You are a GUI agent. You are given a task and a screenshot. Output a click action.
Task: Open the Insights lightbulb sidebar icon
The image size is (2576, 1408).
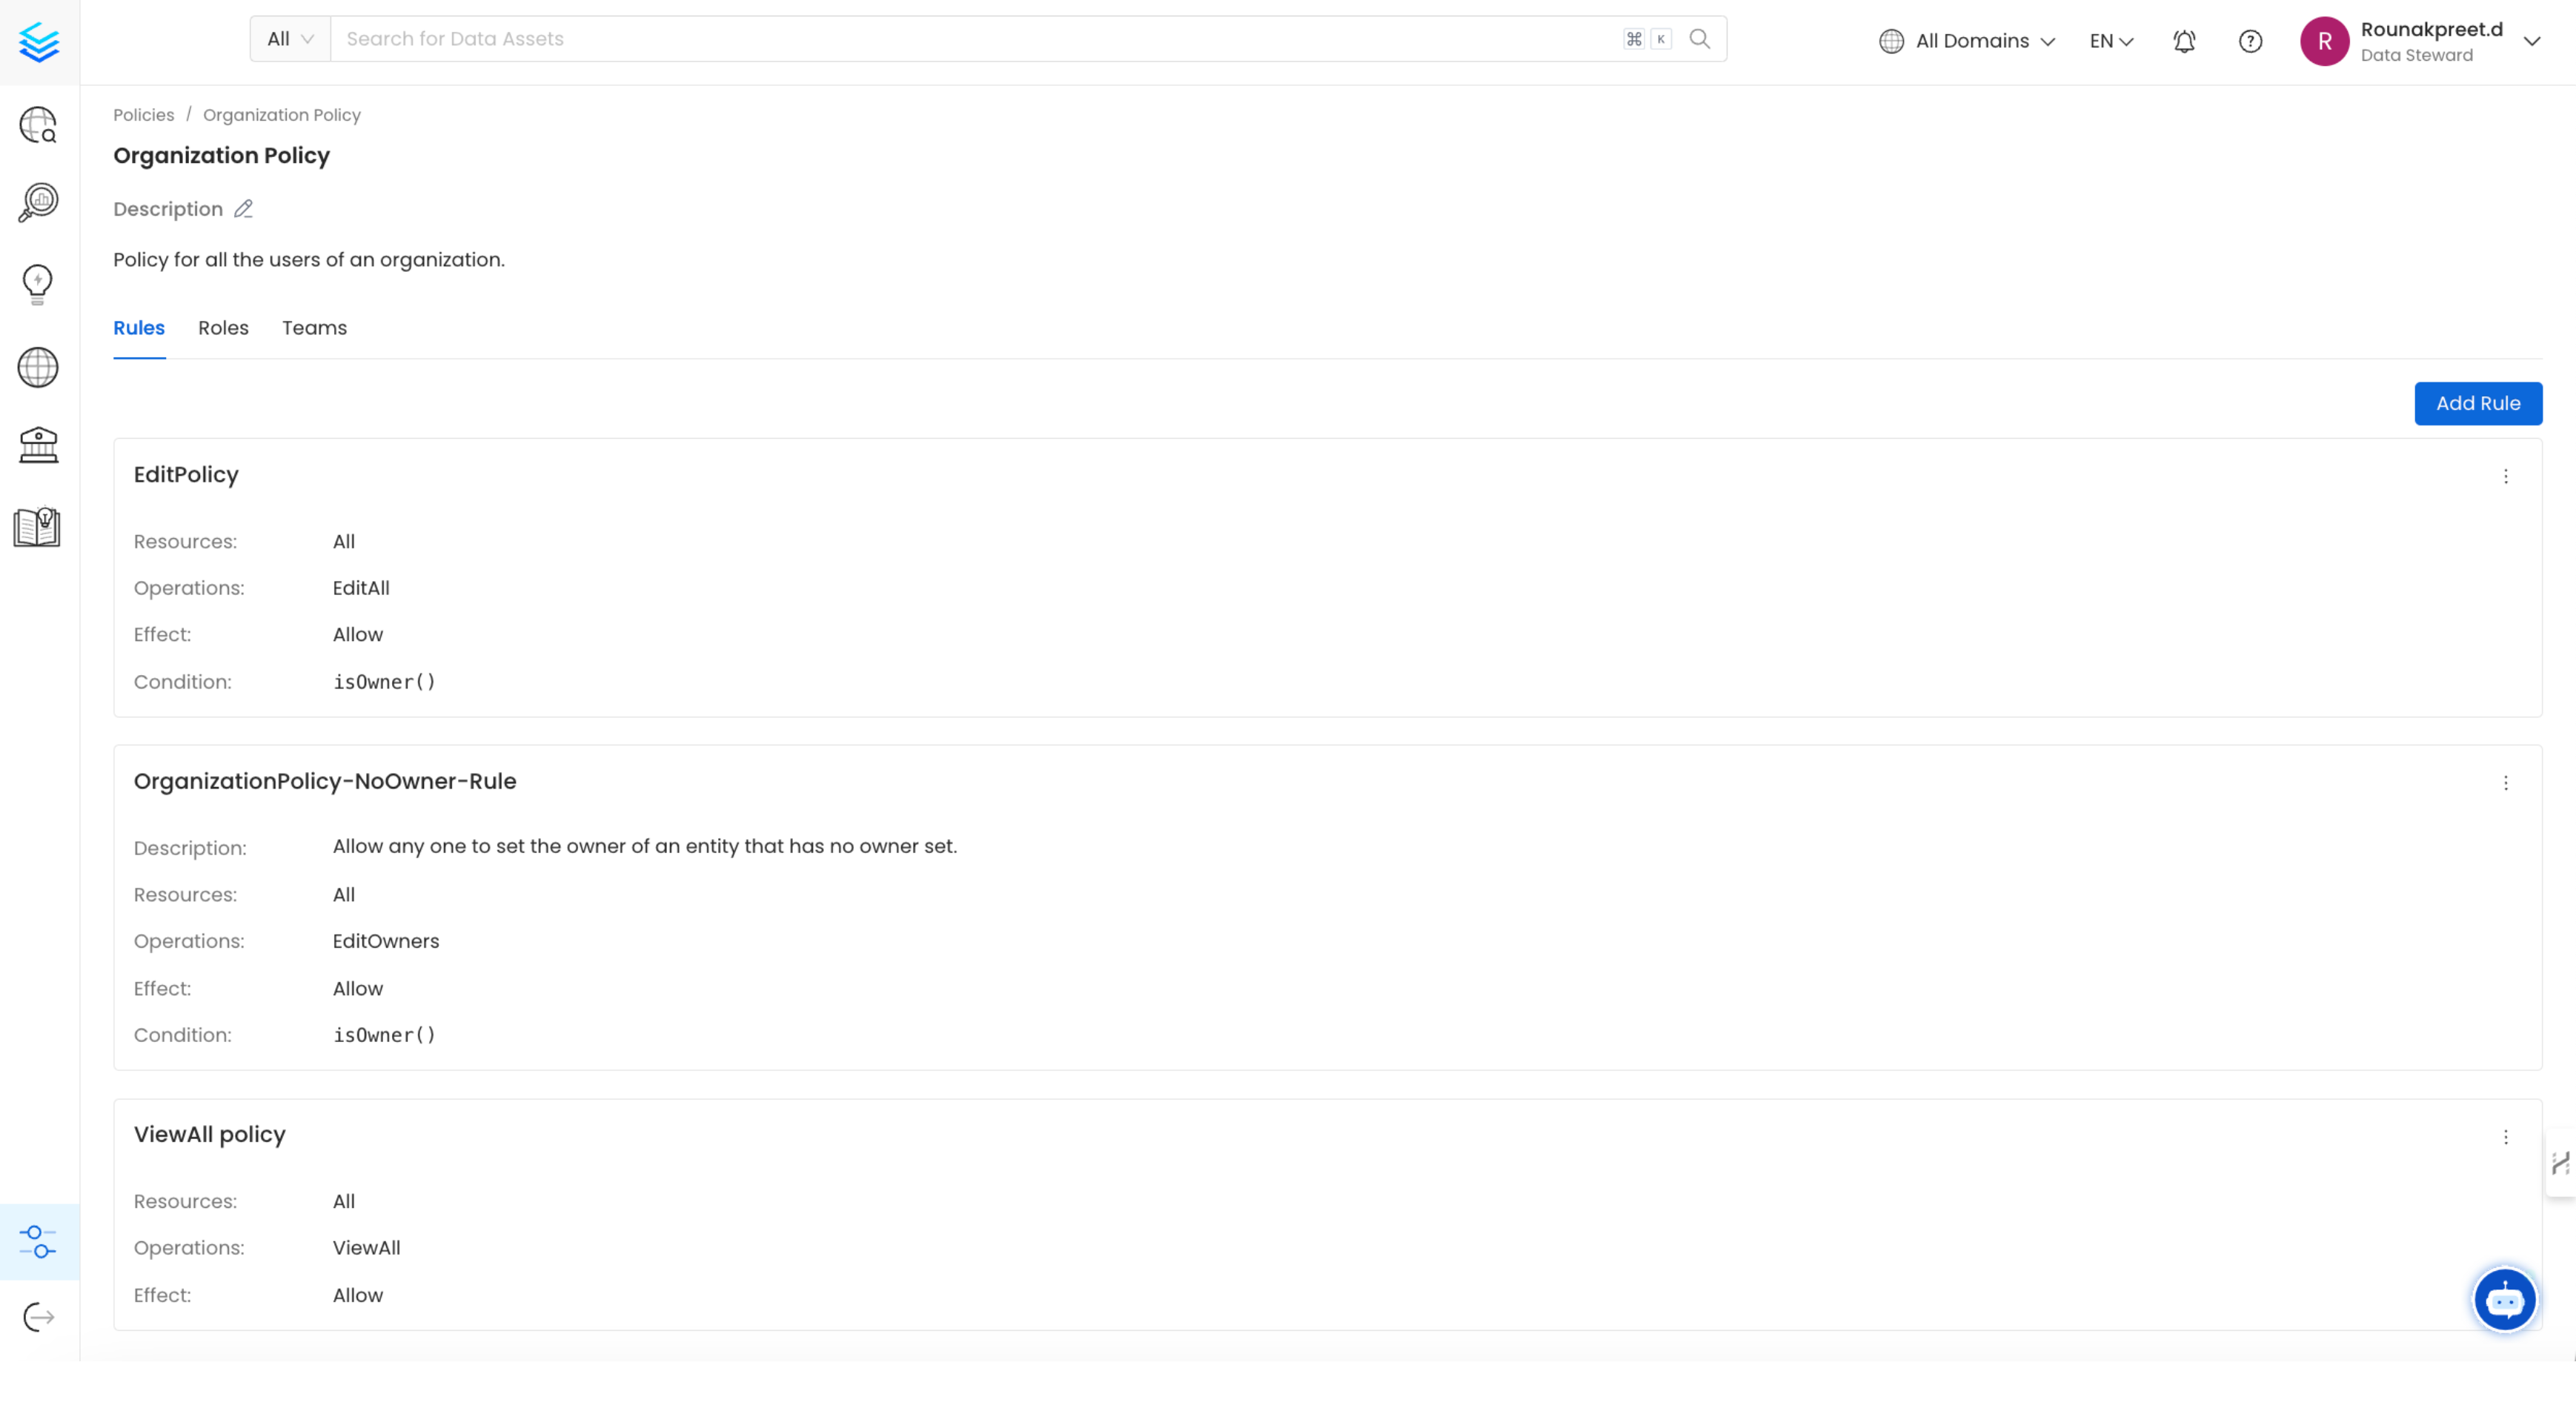click(38, 284)
